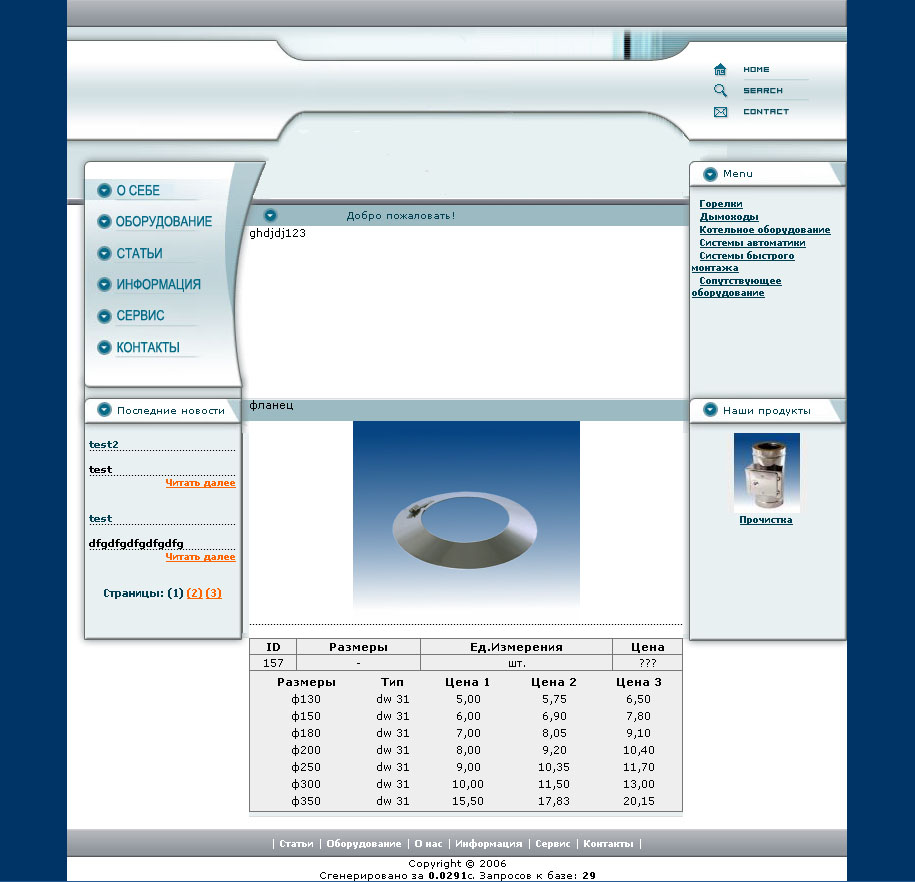Click the dfgdfgdfgdfgdfg news text
The image size is (915, 882).
[x=136, y=543]
